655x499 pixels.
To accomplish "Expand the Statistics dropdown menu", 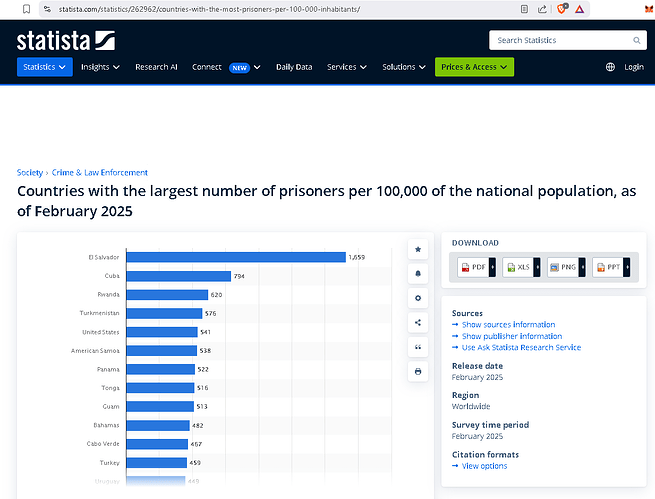I will [x=45, y=67].
